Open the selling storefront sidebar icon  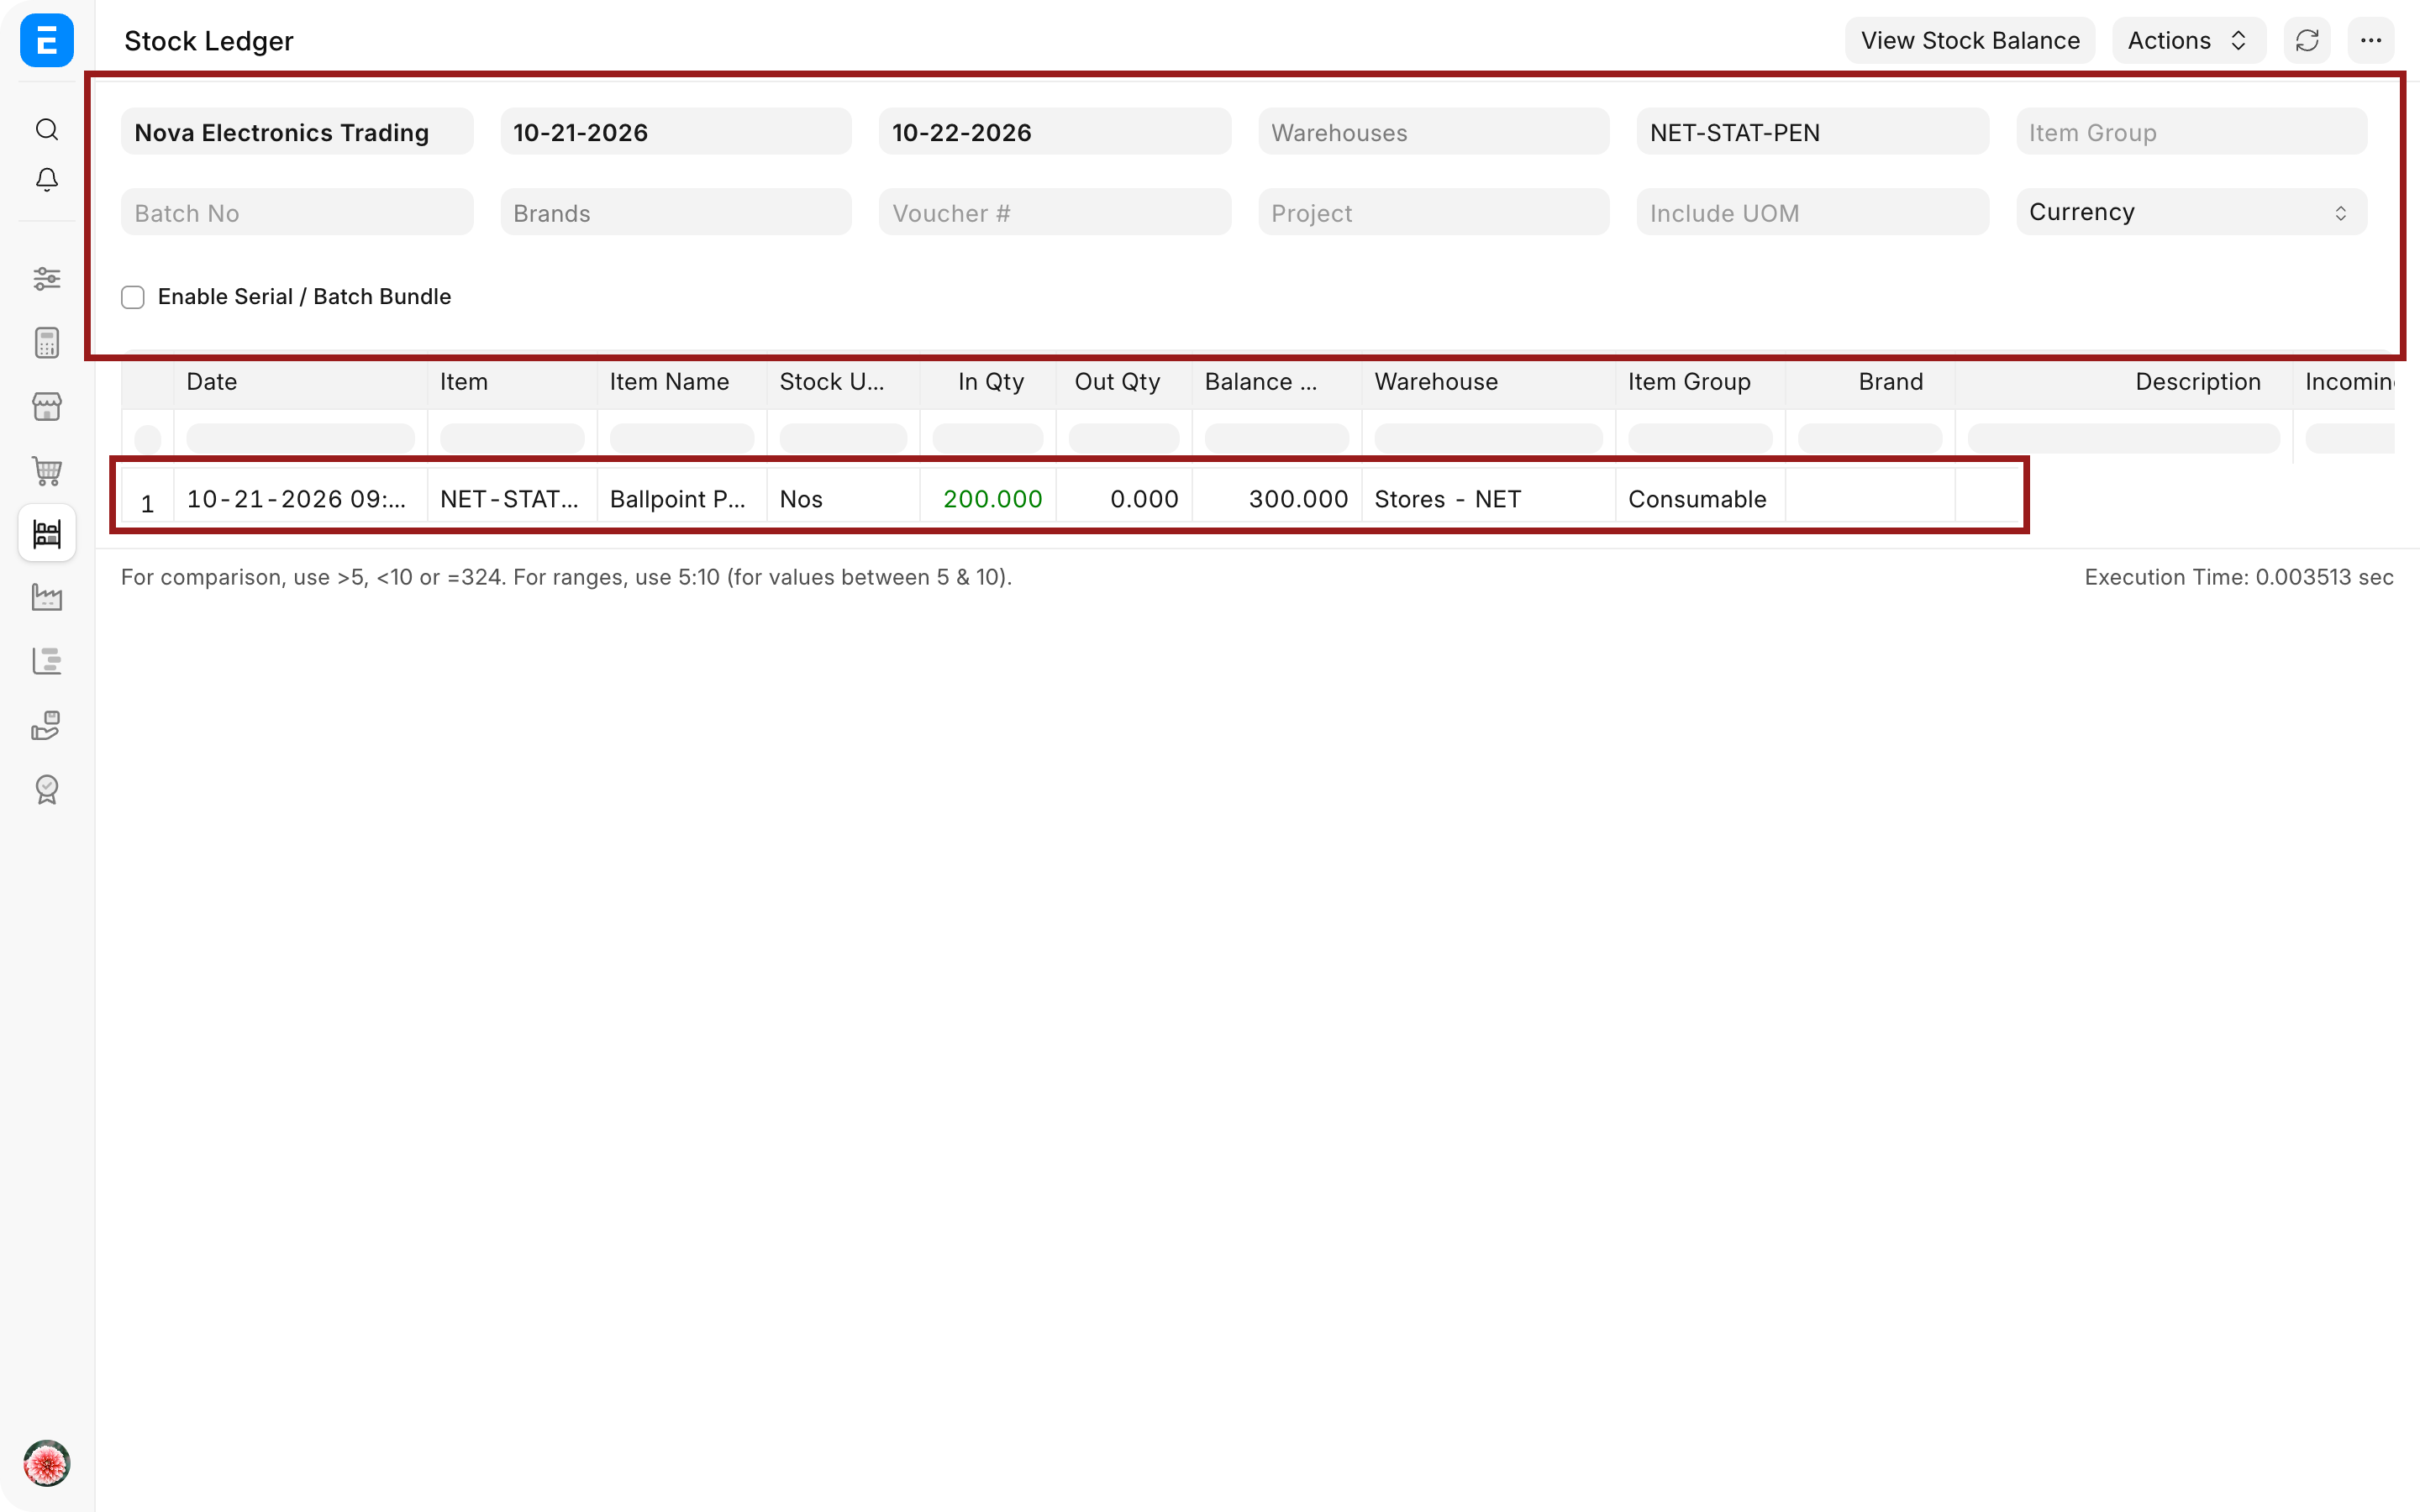click(47, 406)
